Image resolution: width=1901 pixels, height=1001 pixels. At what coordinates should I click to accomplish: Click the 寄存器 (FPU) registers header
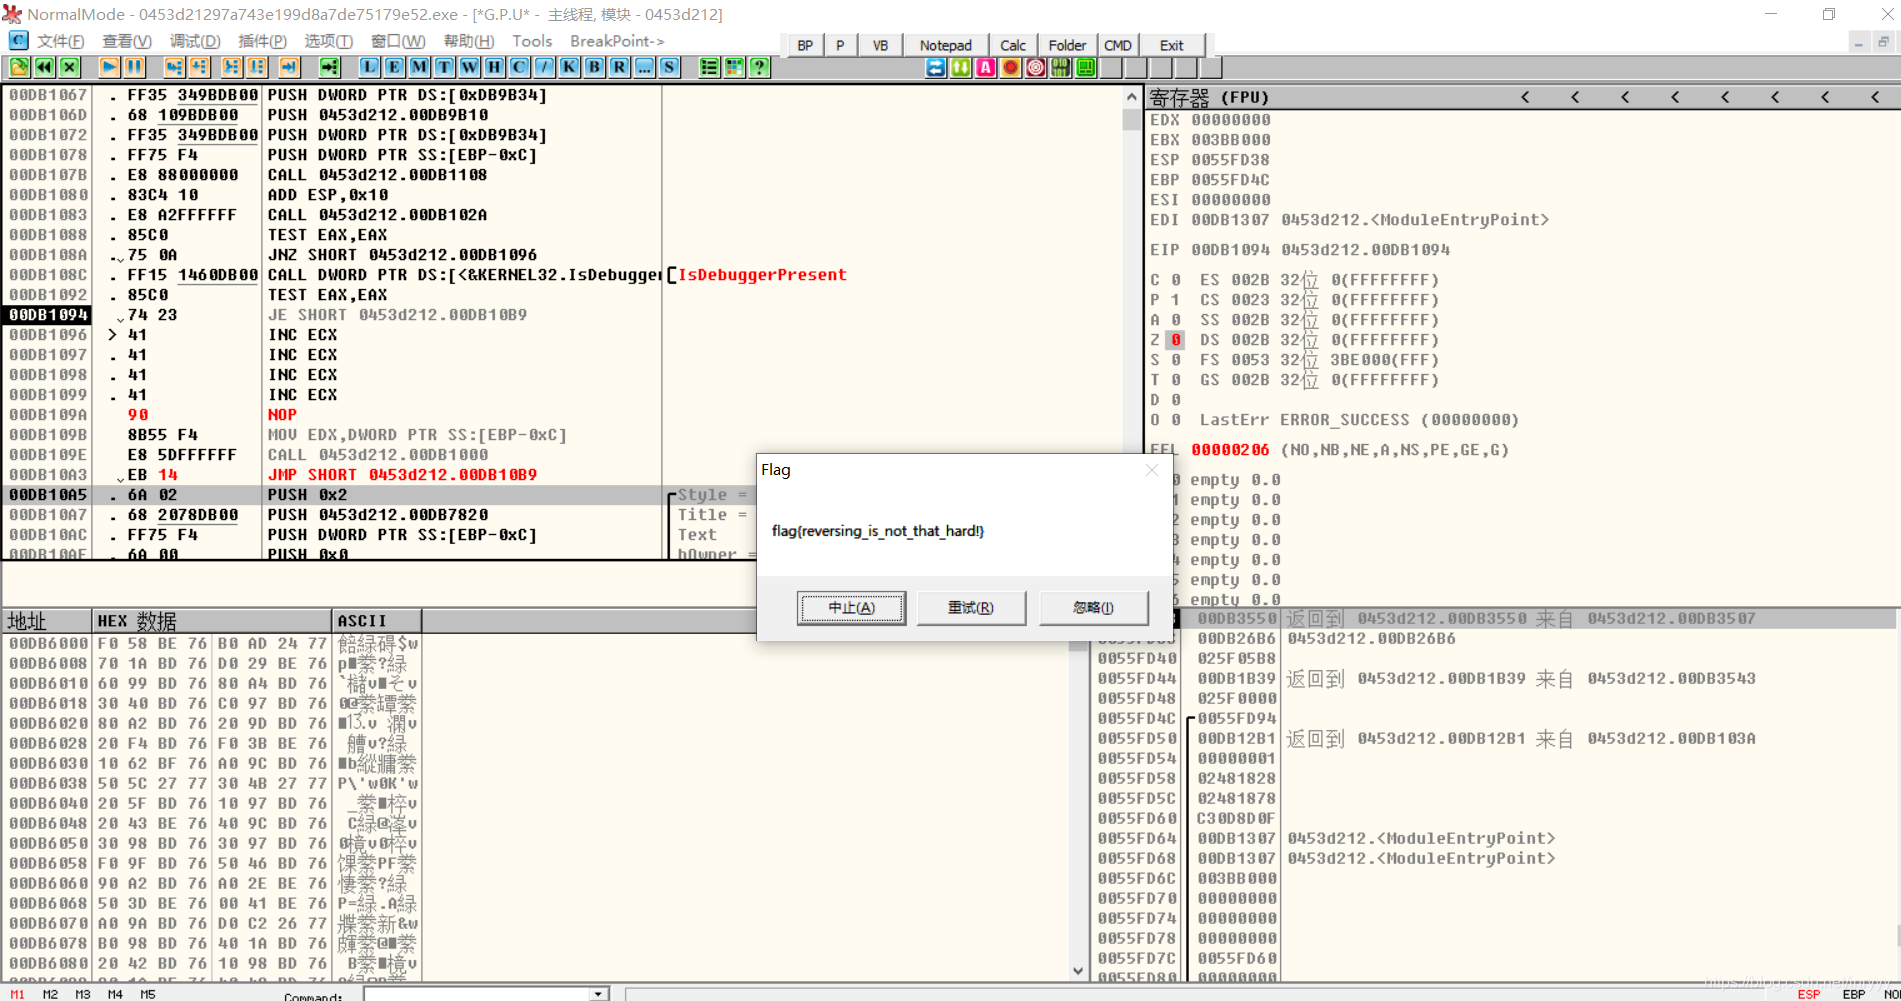[1209, 97]
